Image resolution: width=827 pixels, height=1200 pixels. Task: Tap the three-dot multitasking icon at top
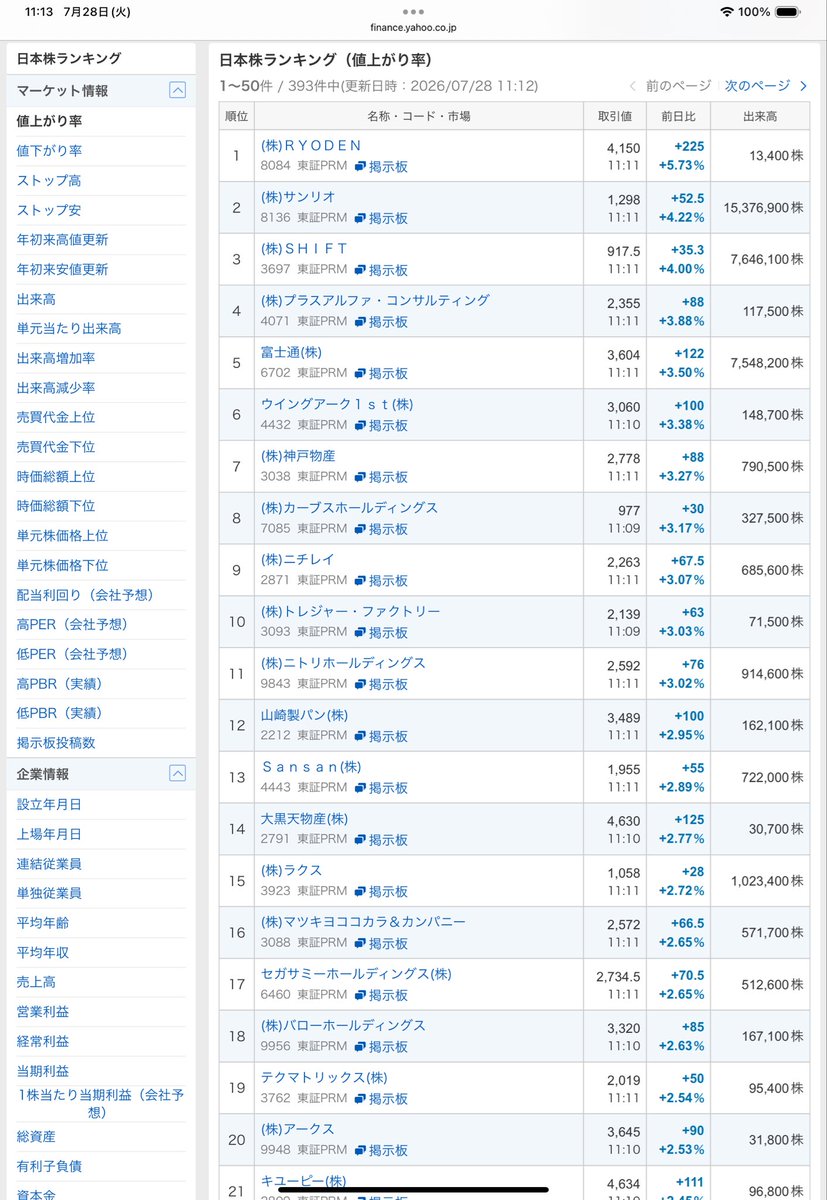[x=413, y=12]
